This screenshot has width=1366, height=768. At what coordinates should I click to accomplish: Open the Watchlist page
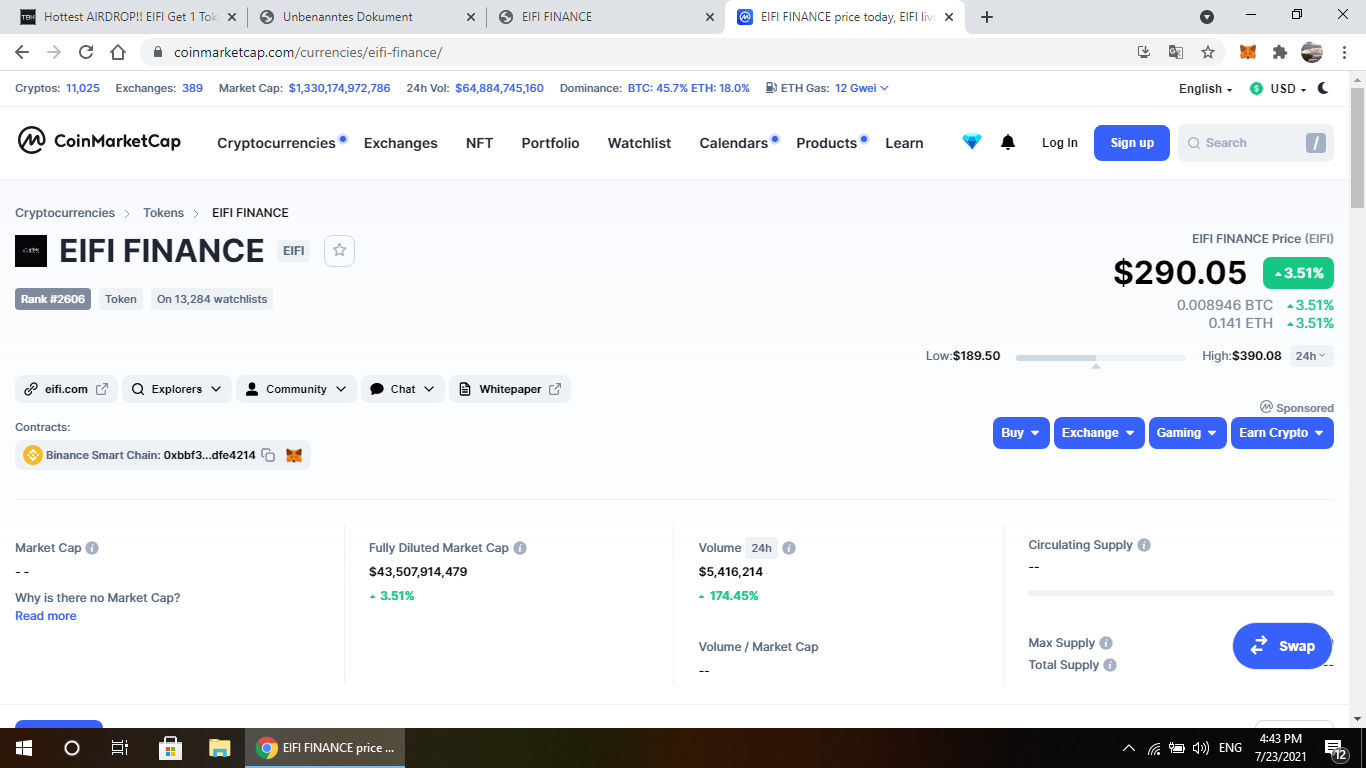[640, 143]
